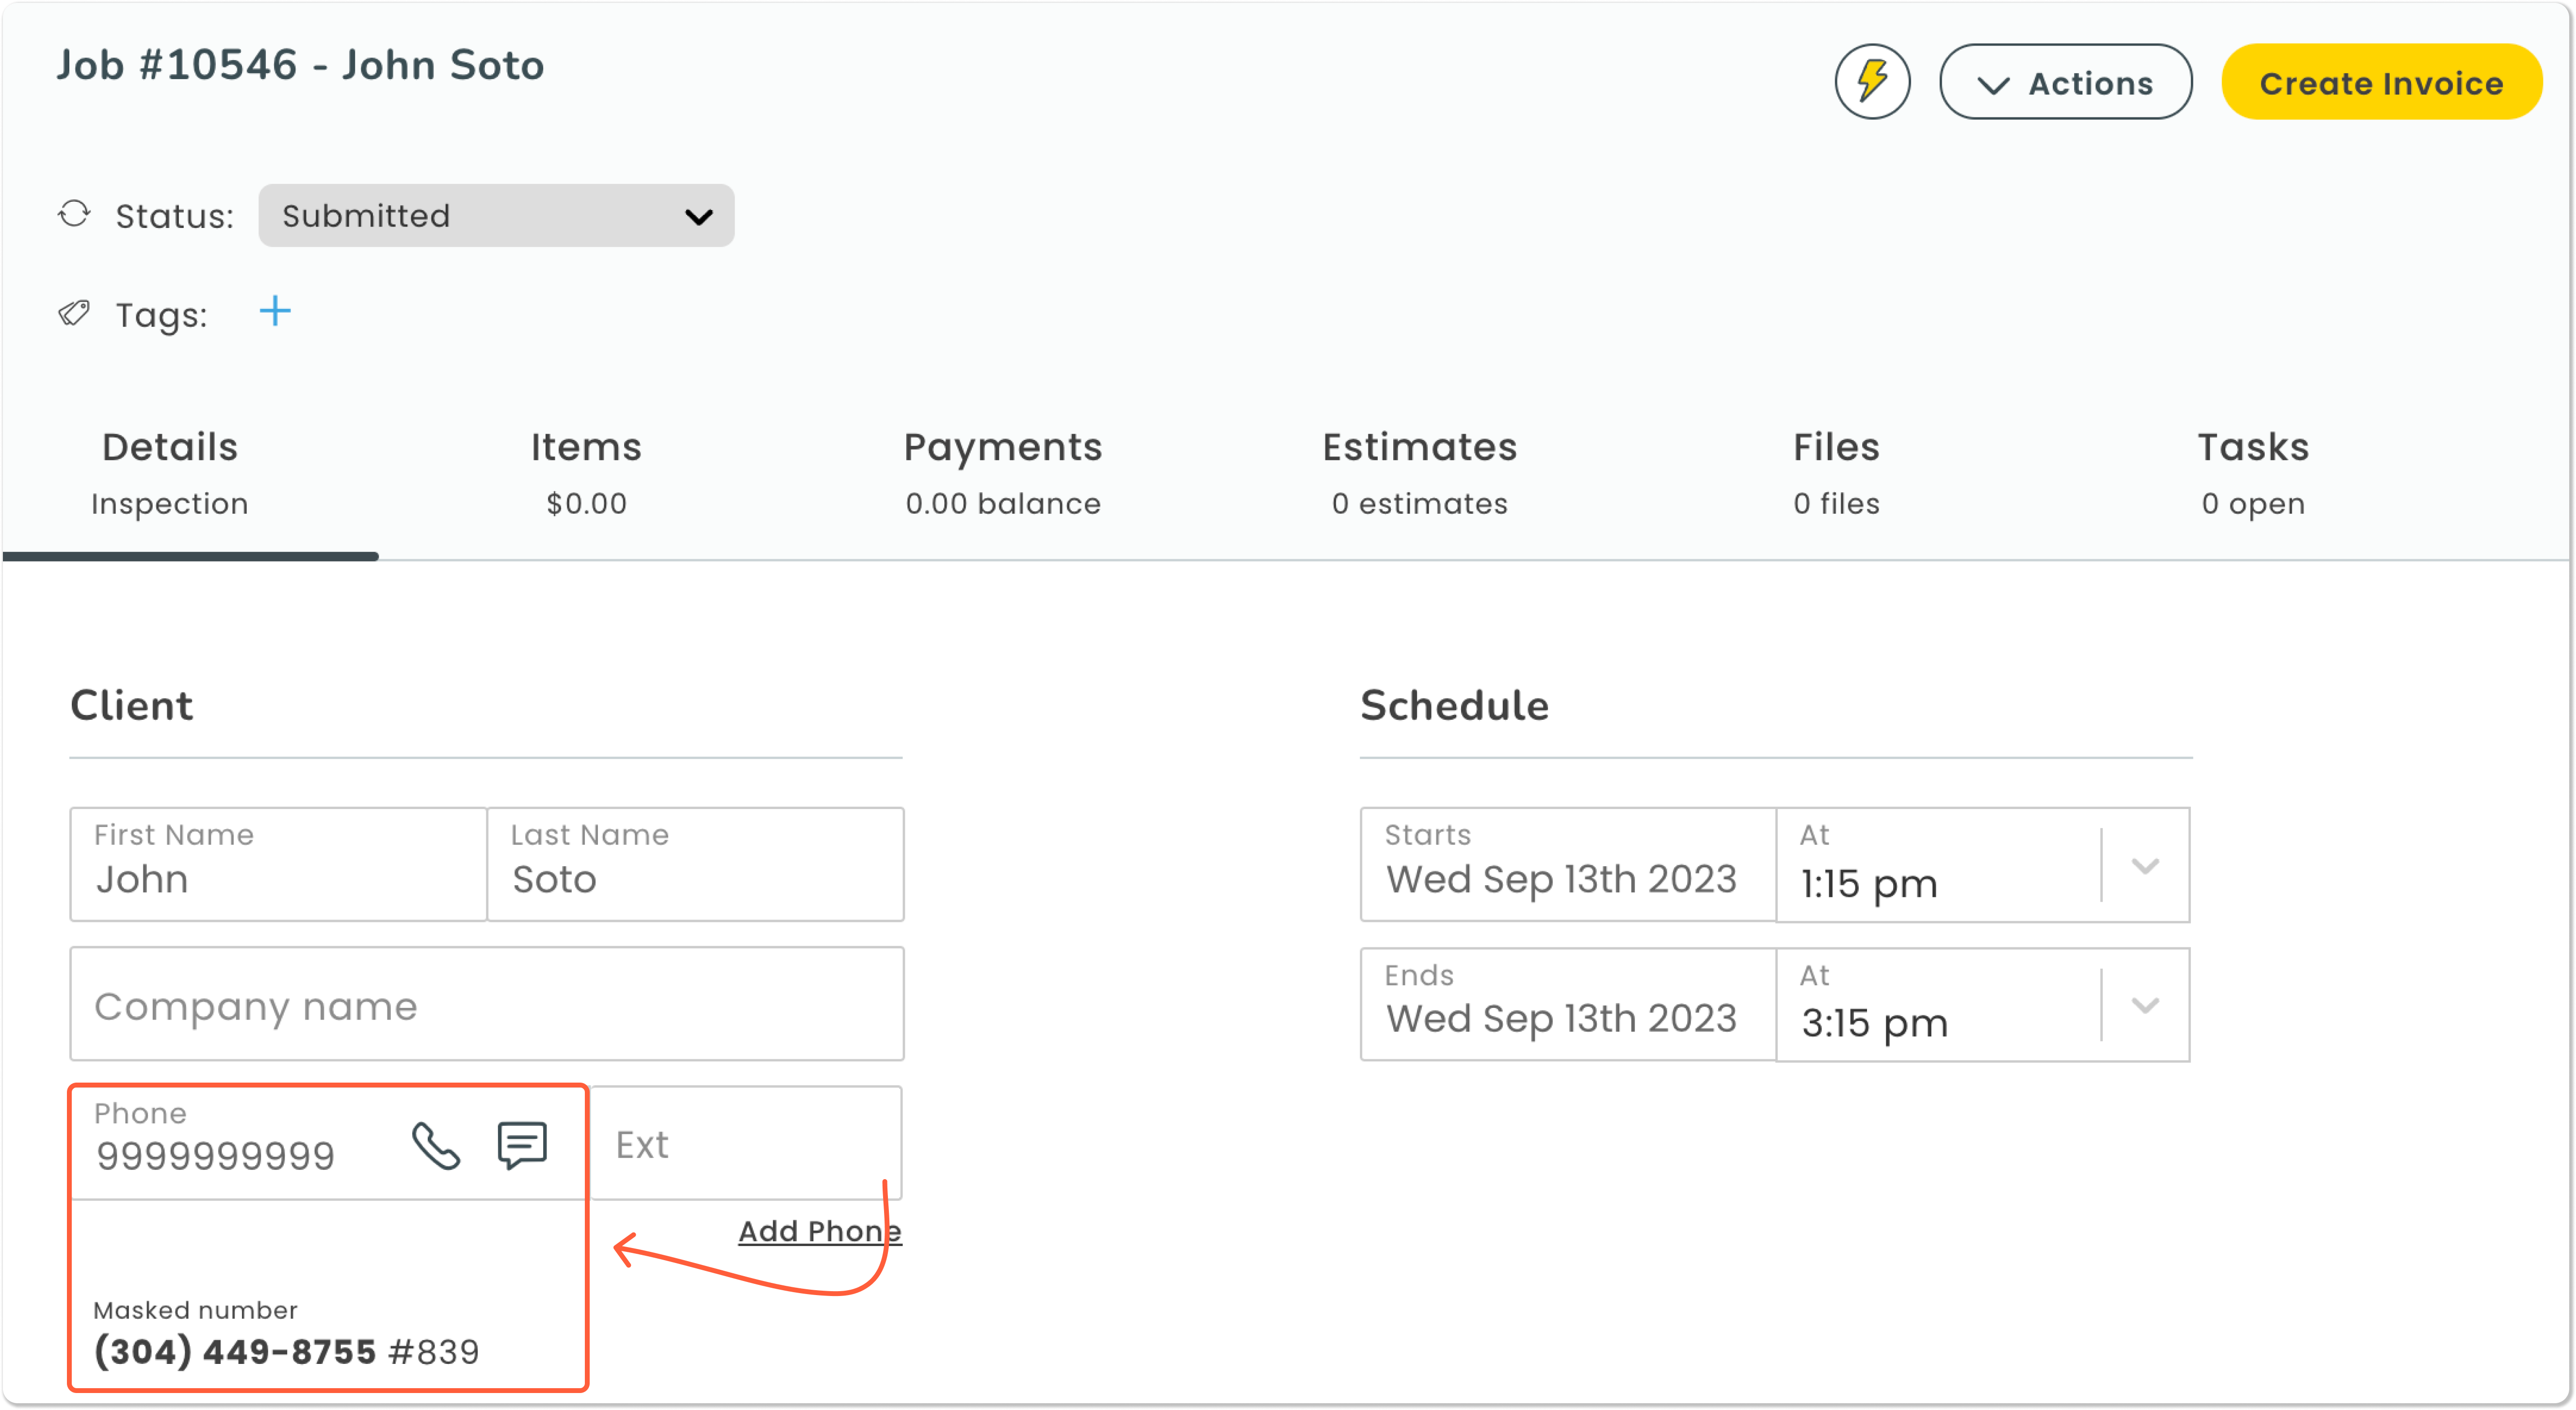Viewport: 2576px width, 1410px height.
Task: Edit the Last Name field
Action: tap(695, 865)
